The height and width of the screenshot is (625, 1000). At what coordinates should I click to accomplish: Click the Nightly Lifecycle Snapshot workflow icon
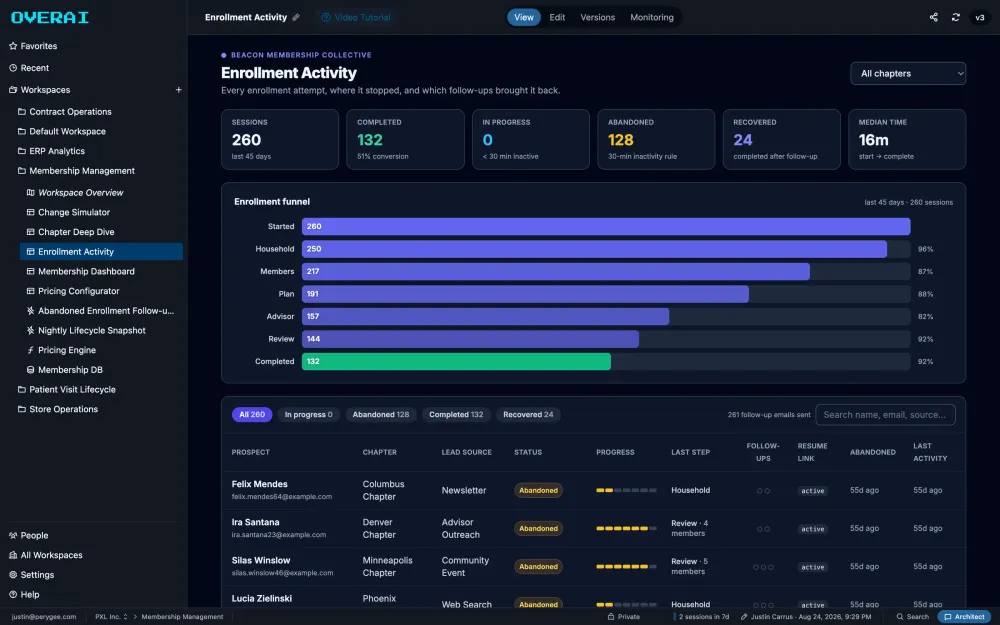click(x=30, y=330)
